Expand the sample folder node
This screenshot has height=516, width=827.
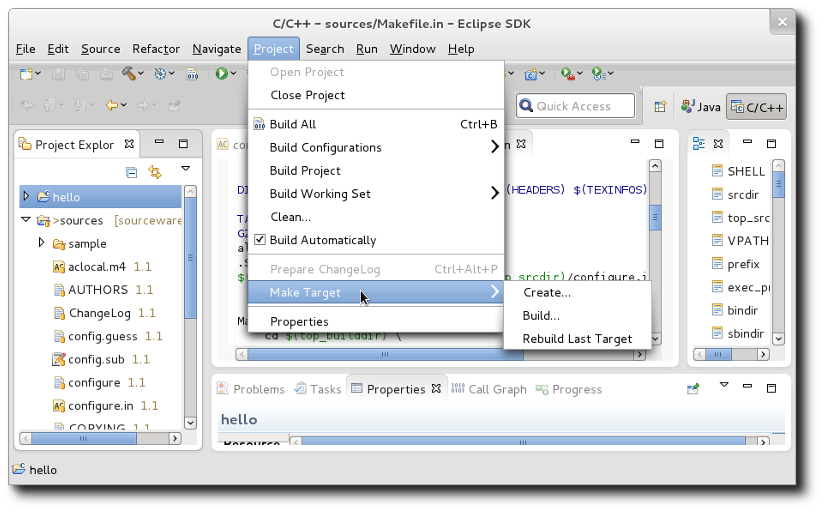click(x=41, y=243)
